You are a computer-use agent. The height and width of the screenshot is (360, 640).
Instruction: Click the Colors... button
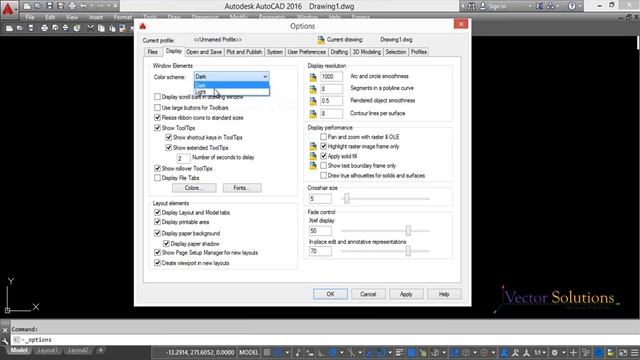click(194, 188)
